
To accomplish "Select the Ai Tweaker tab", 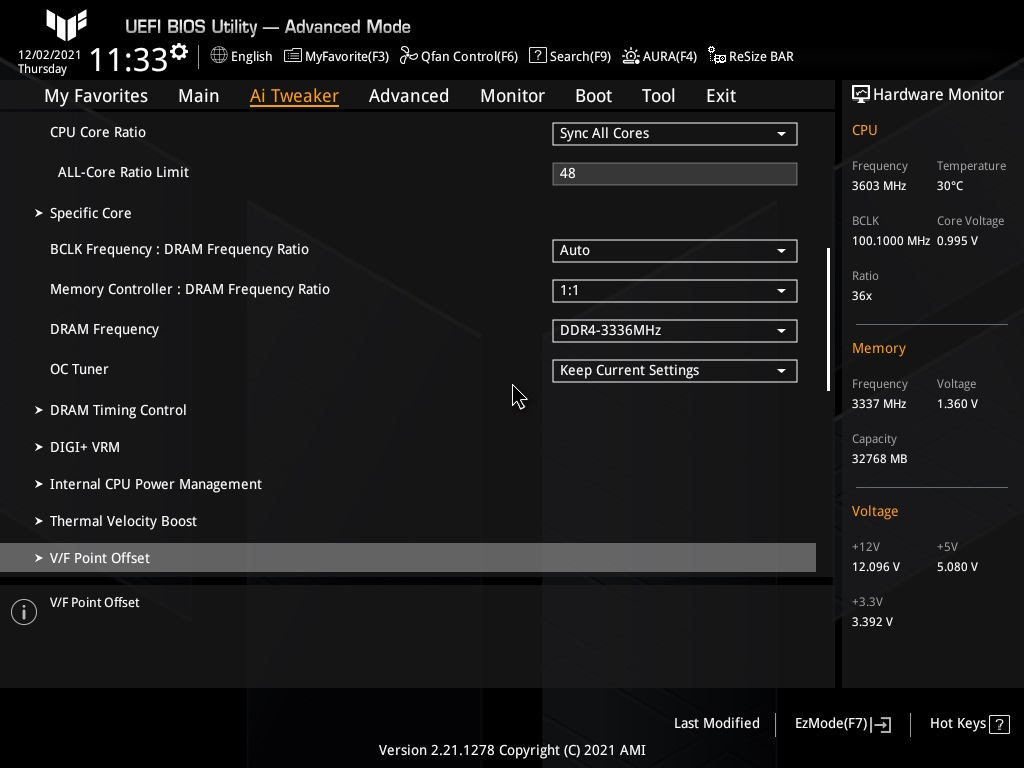I will pyautogui.click(x=294, y=96).
